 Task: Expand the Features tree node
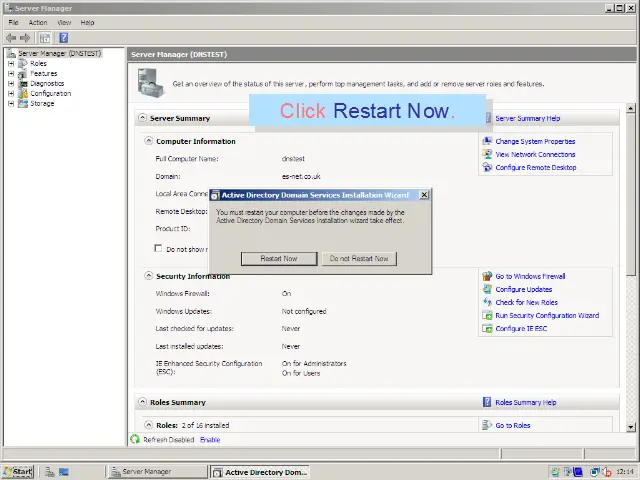[x=11, y=73]
